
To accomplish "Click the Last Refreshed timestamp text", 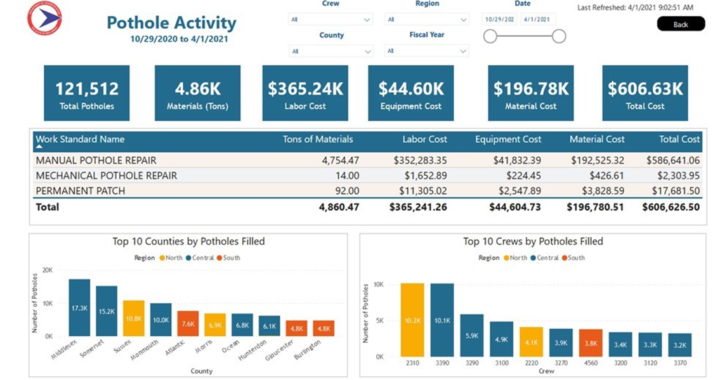I will pos(636,7).
